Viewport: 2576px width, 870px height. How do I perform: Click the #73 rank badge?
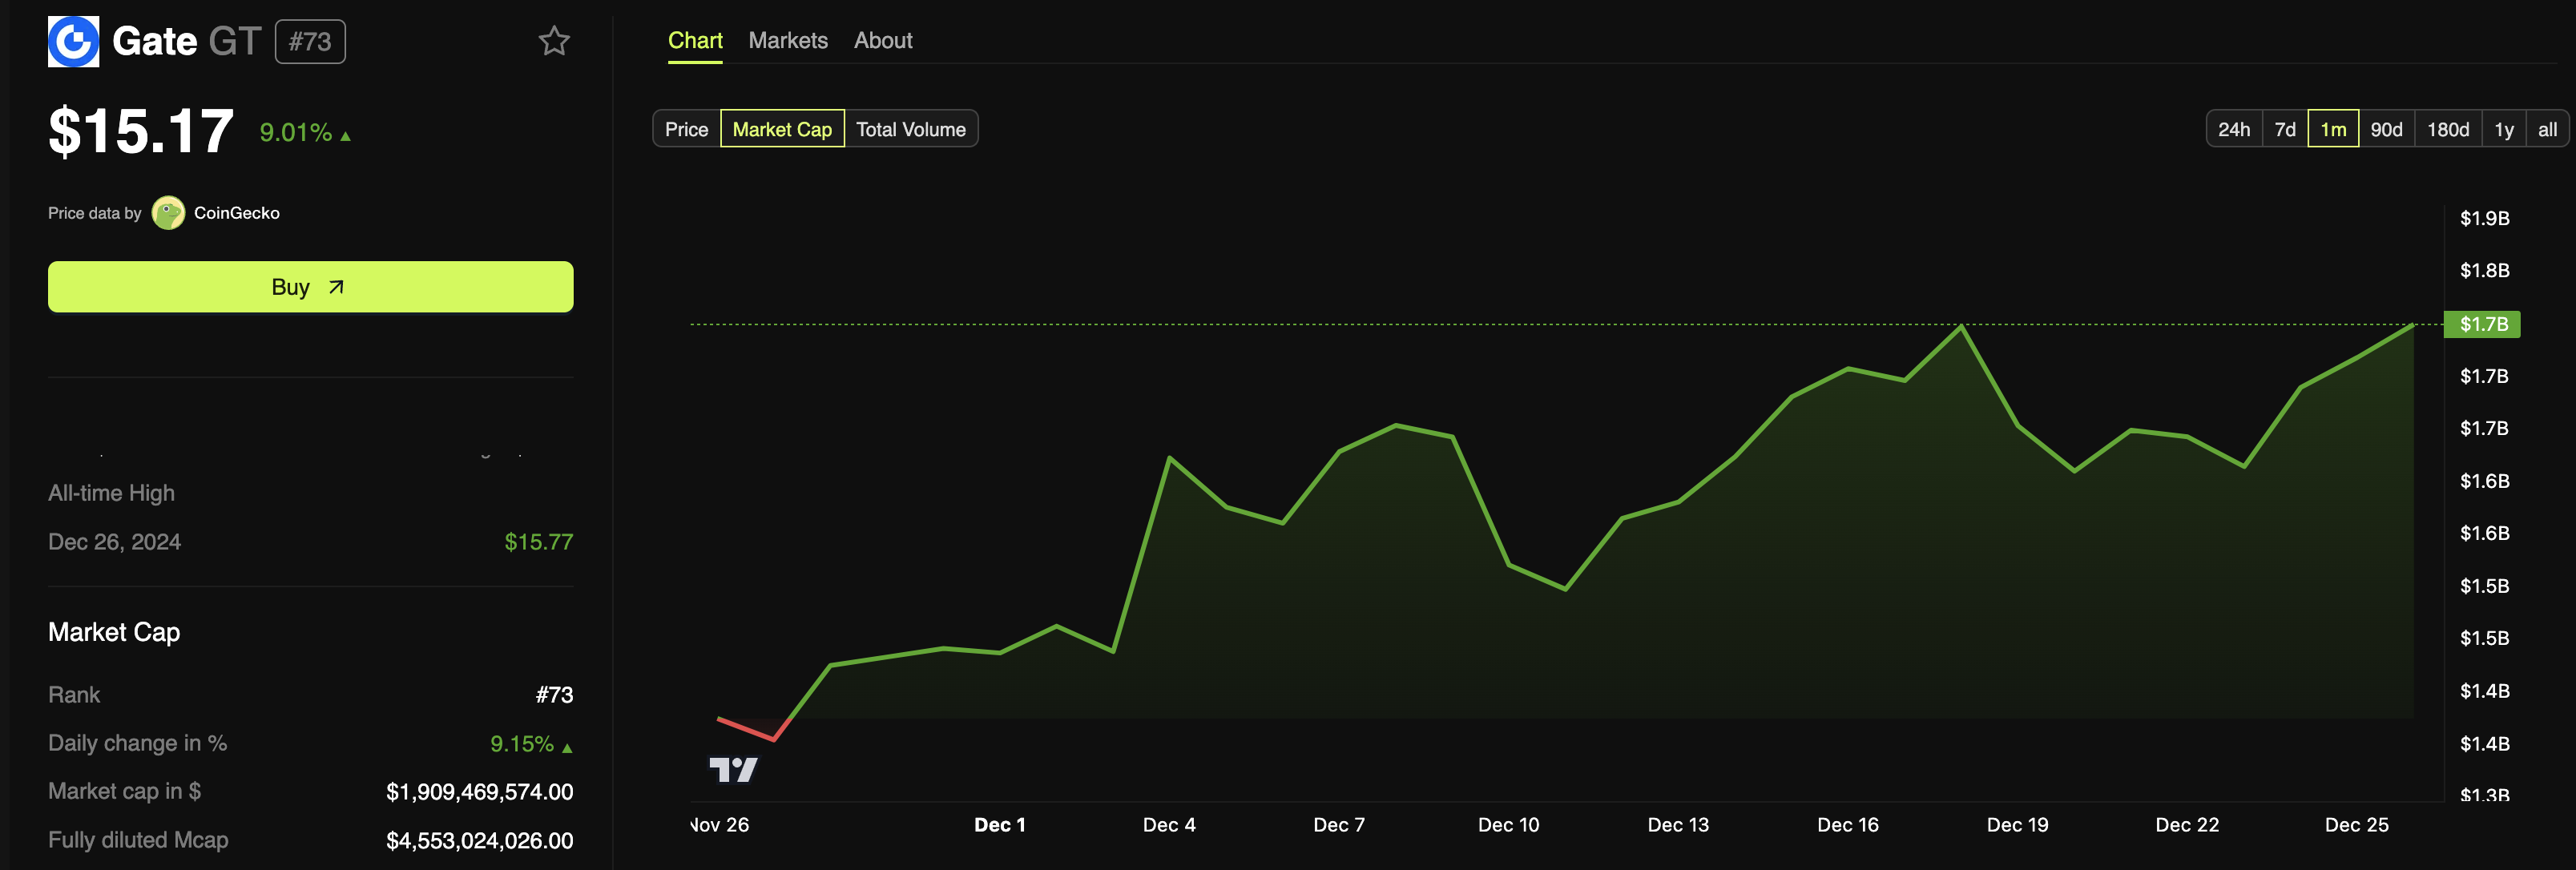[x=310, y=42]
